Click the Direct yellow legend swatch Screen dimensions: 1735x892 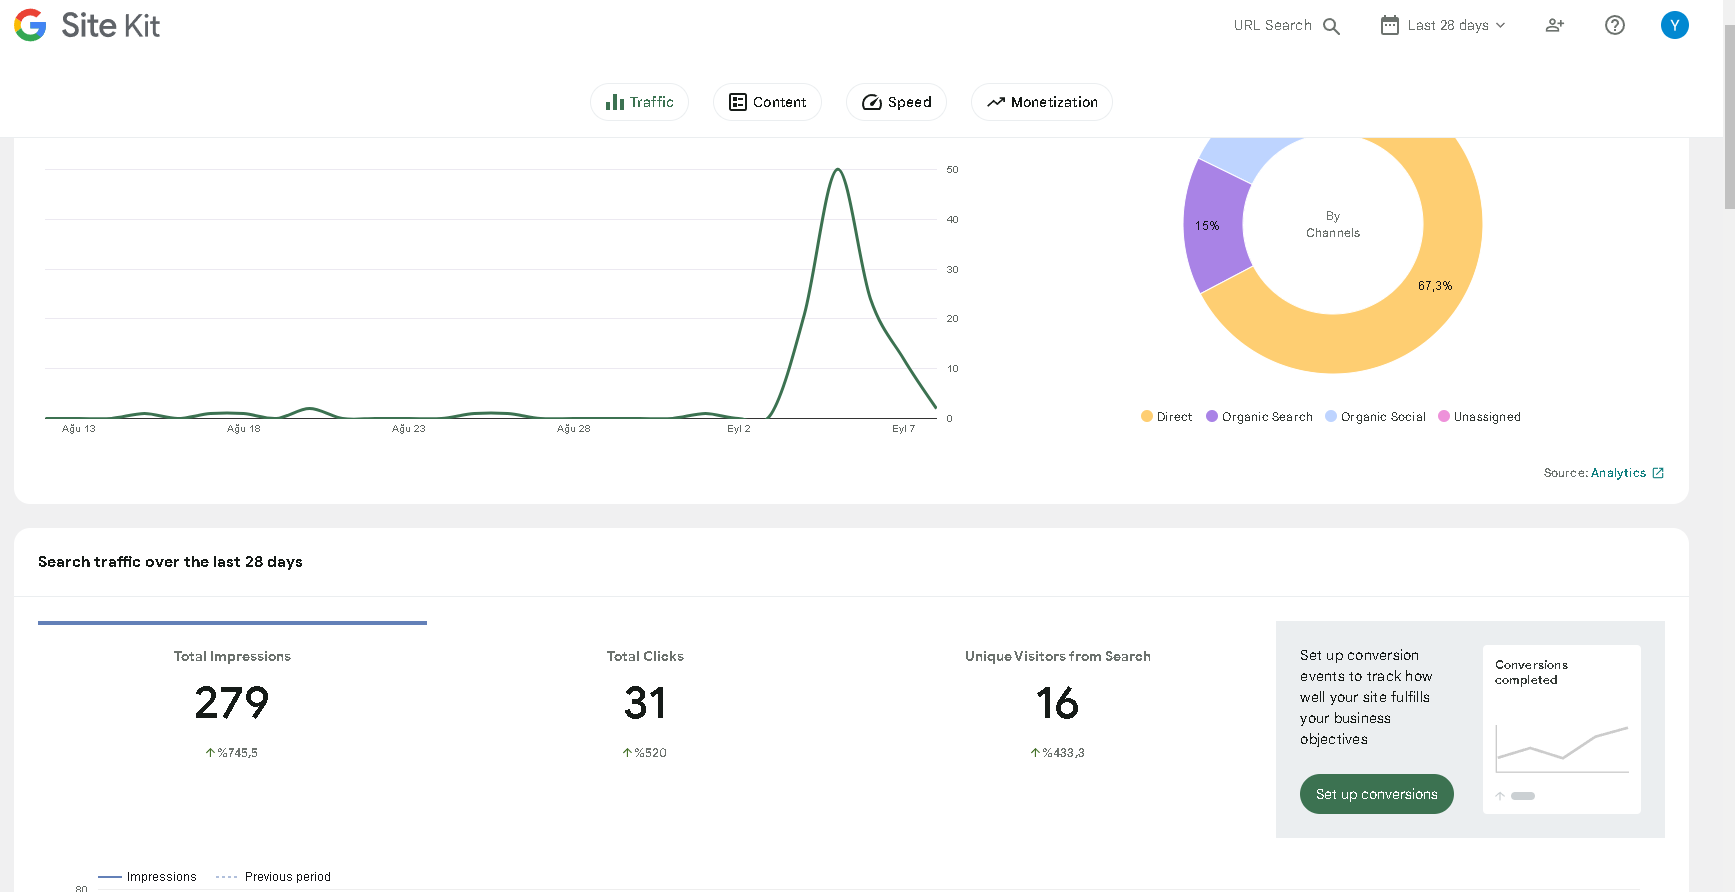(1147, 417)
